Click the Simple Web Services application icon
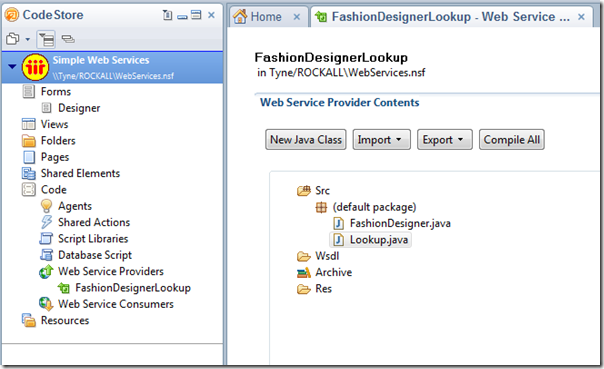 click(x=35, y=67)
